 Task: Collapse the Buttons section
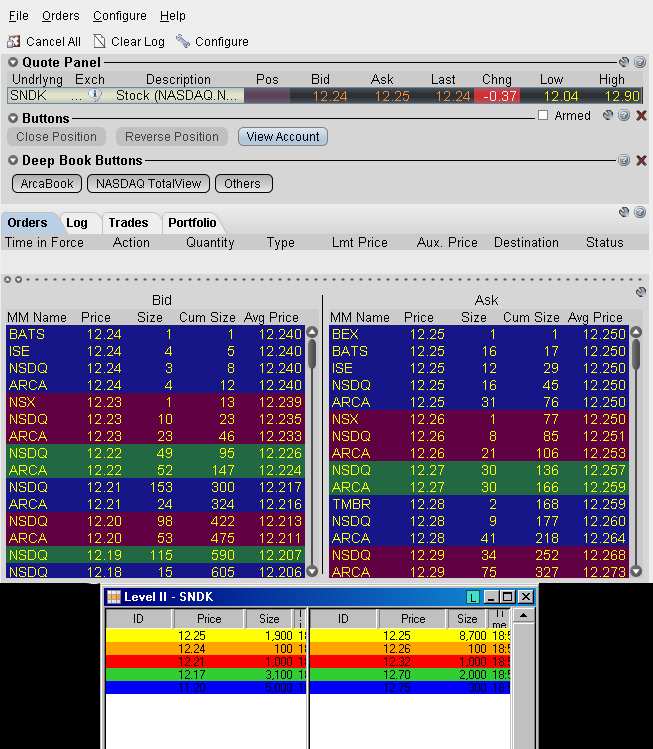pos(13,118)
